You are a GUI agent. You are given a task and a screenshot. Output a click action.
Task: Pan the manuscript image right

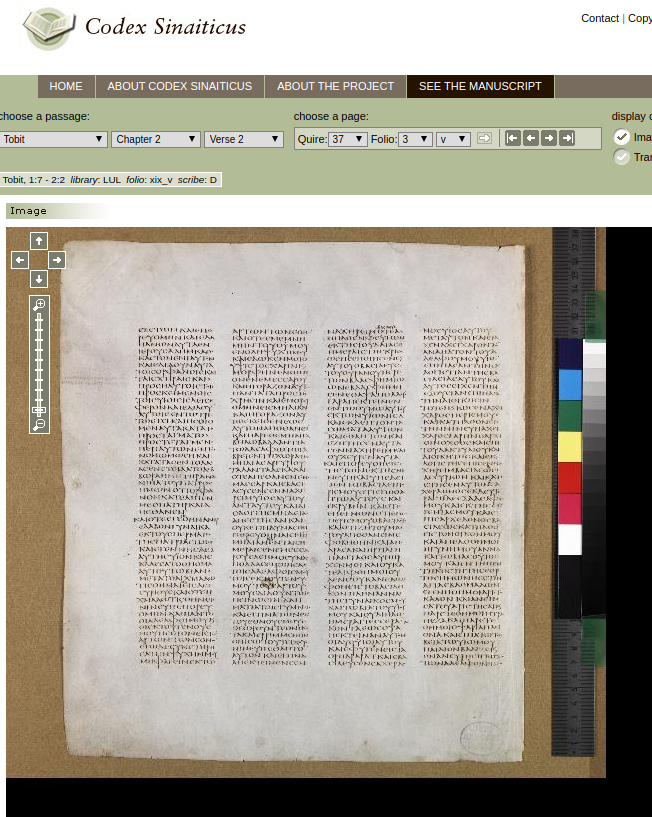(57, 260)
